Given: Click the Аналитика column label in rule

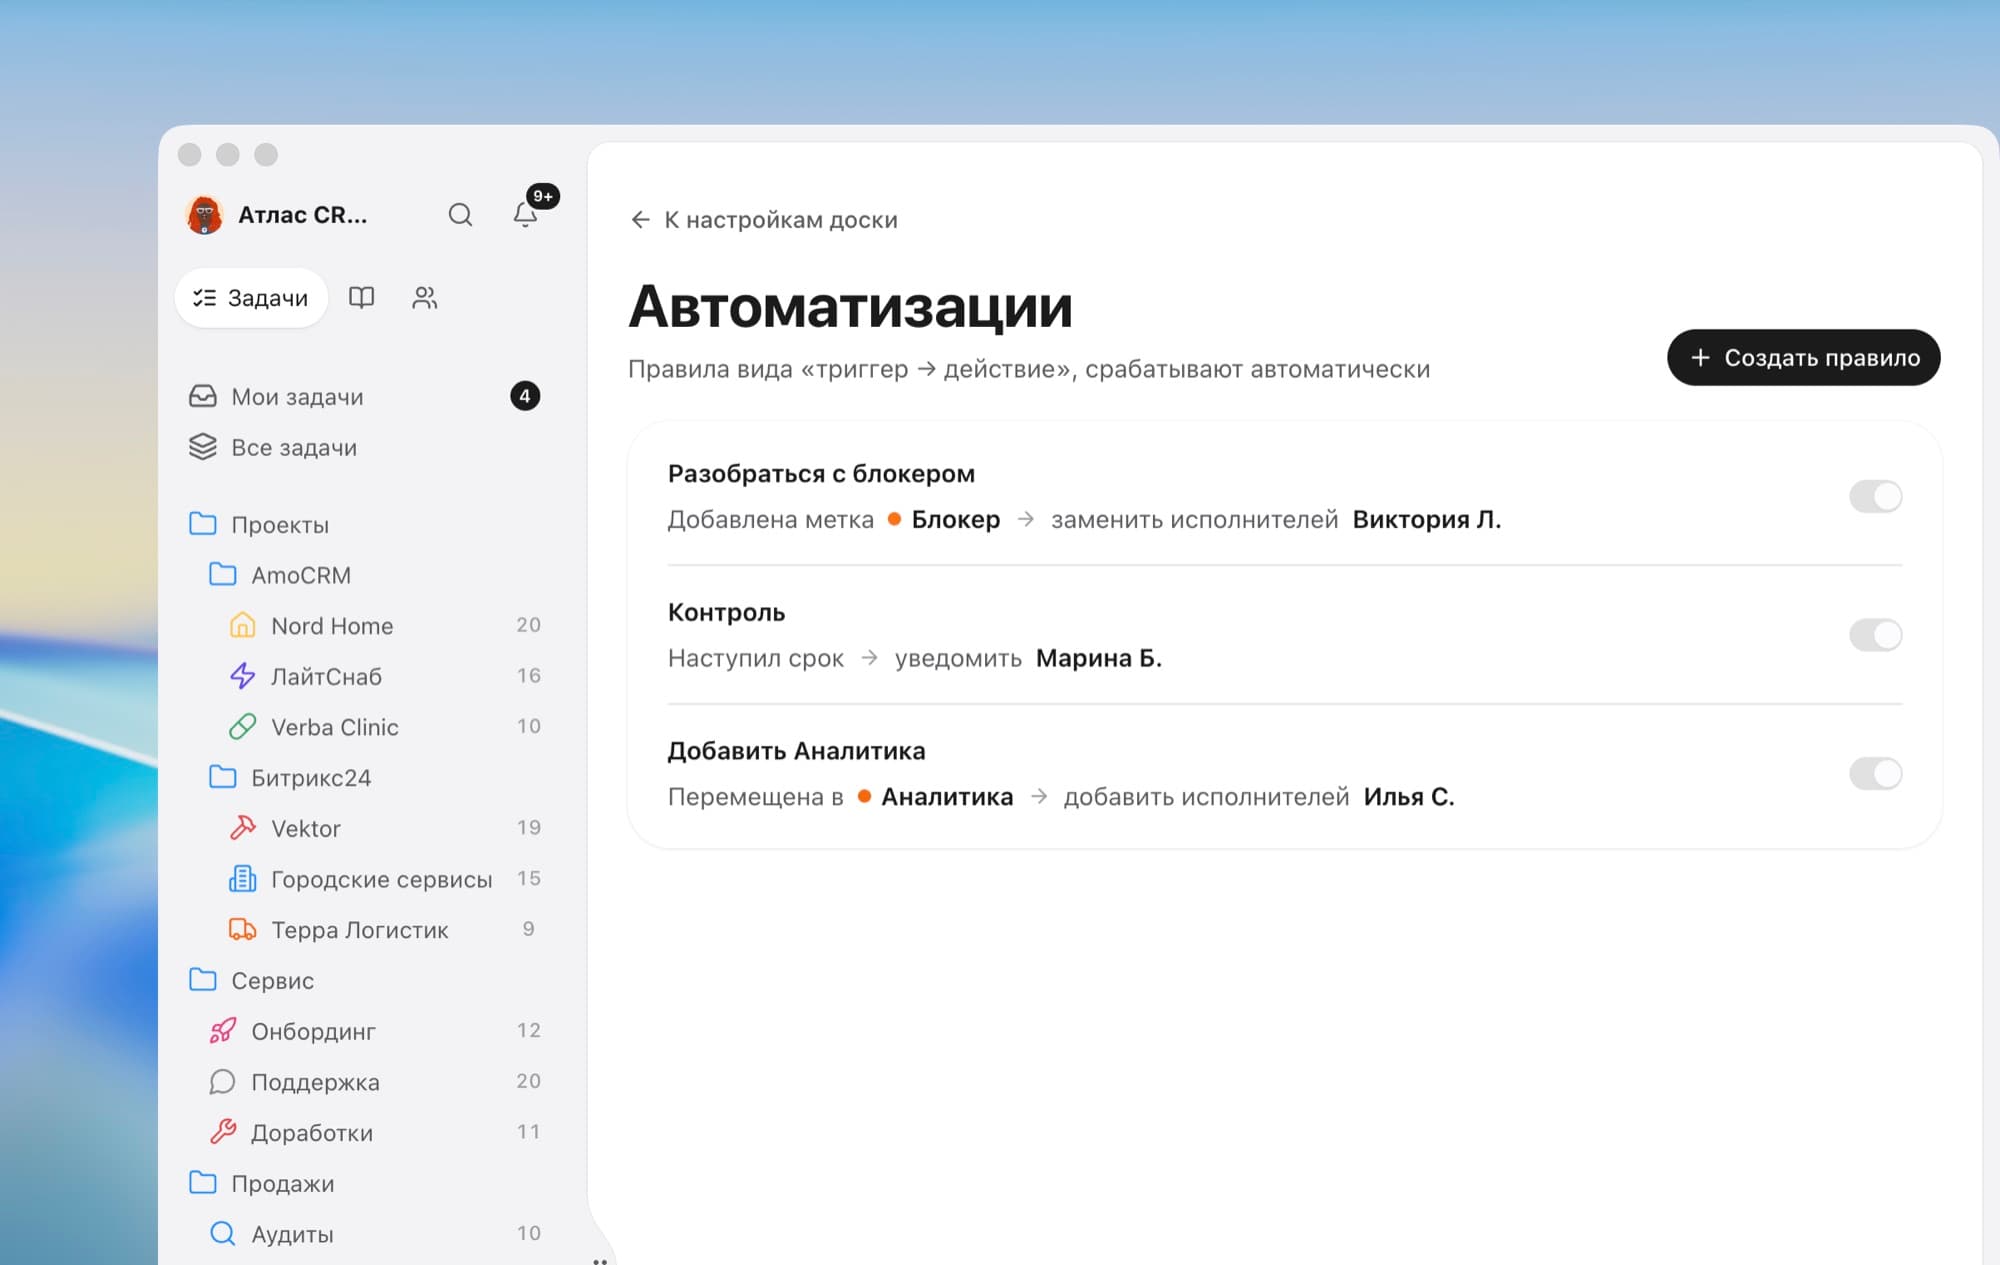Looking at the screenshot, I should click(935, 797).
